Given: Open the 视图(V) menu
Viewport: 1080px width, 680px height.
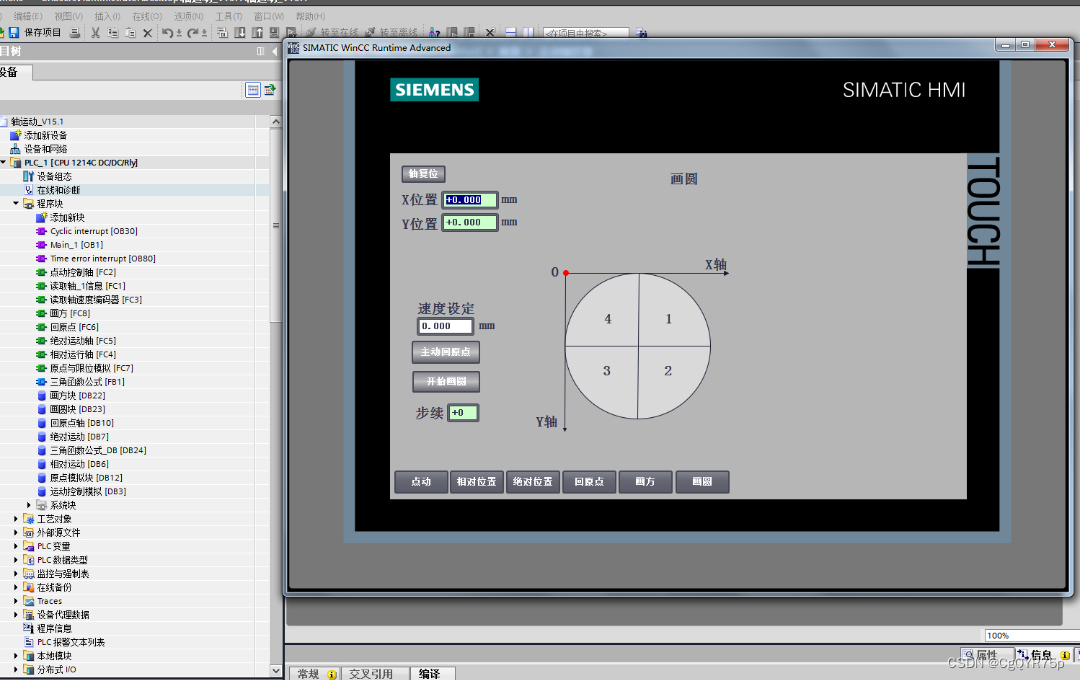Looking at the screenshot, I should [x=68, y=16].
